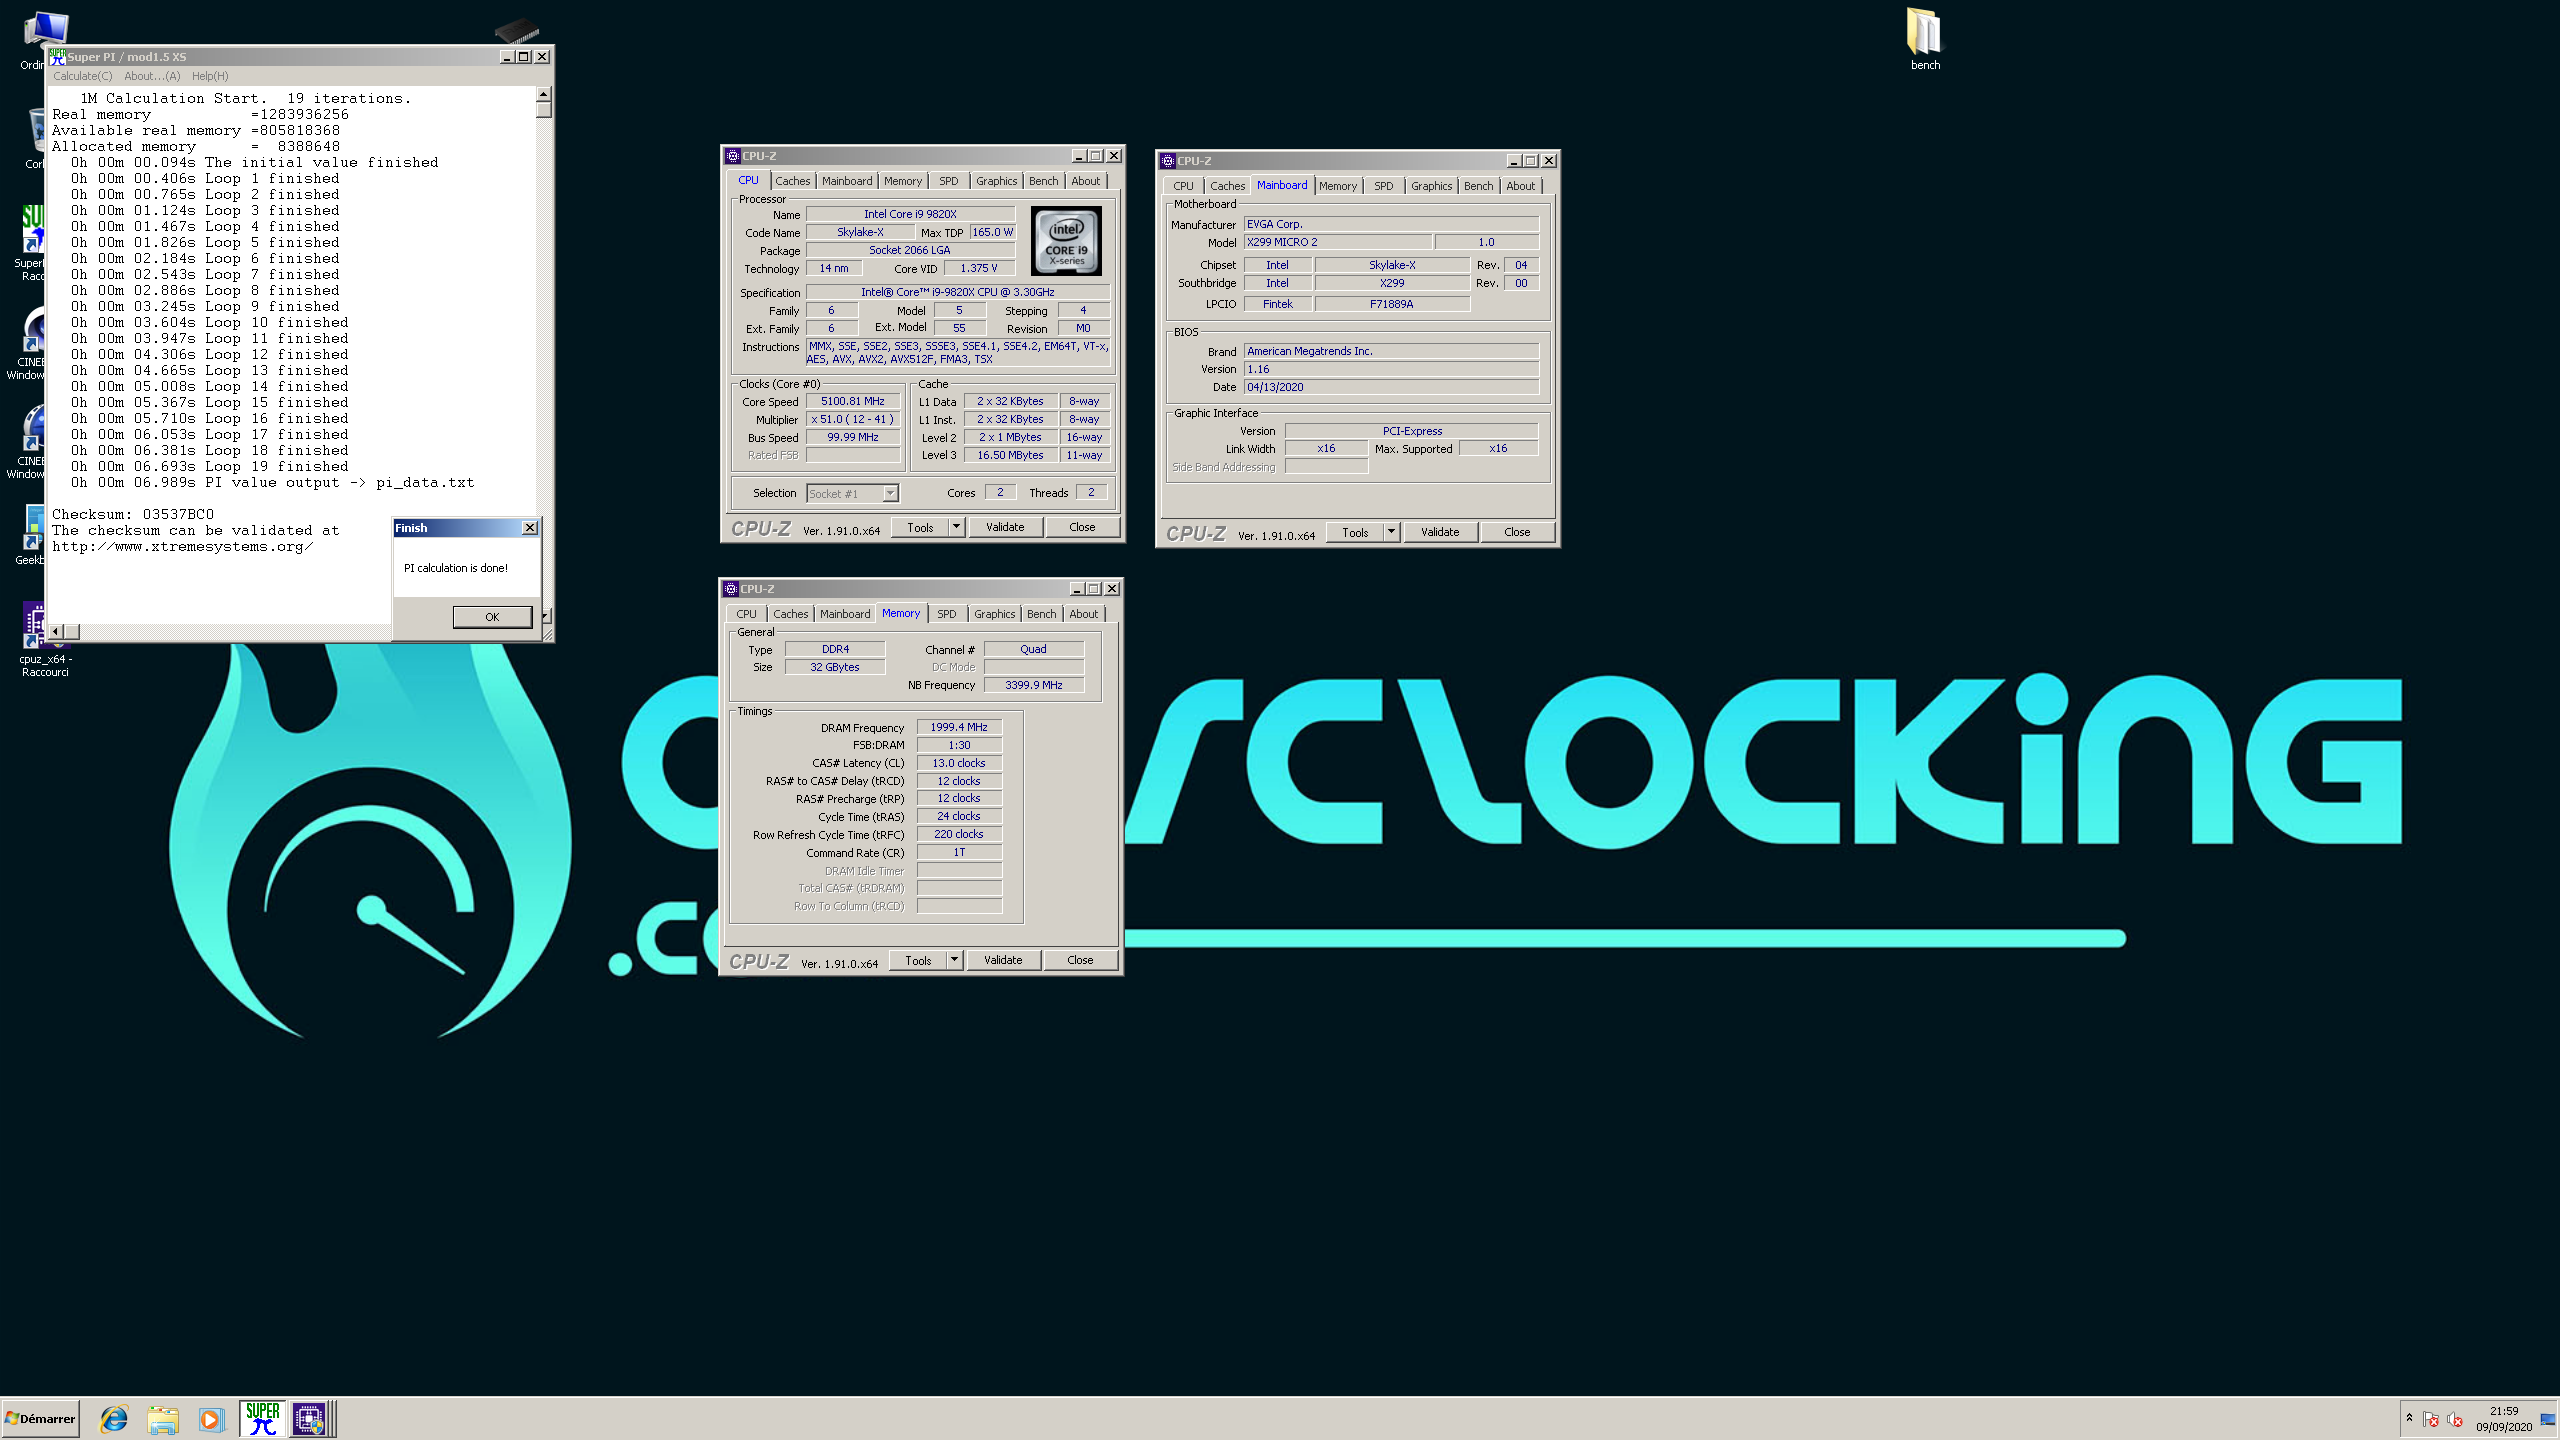2560x1440 pixels.
Task: Click Validate in CPU window
Action: click(1005, 527)
